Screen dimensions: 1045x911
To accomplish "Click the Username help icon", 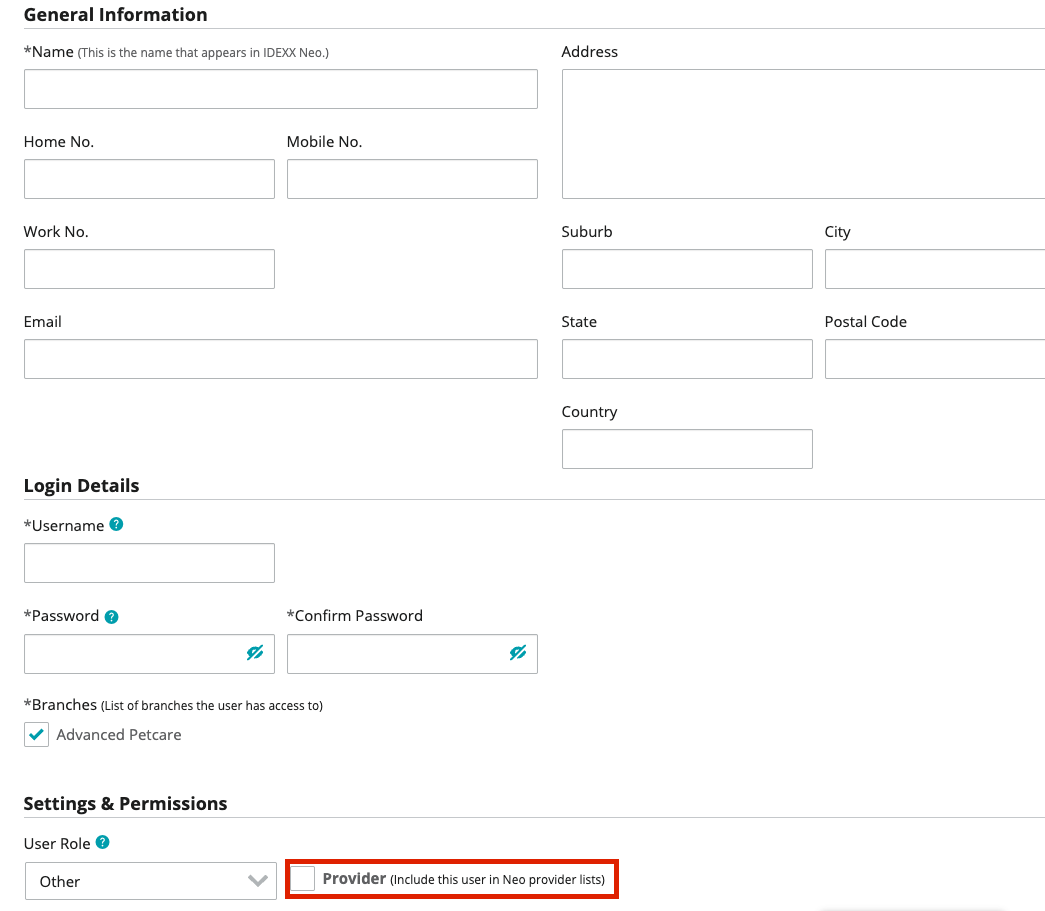I will pos(116,524).
